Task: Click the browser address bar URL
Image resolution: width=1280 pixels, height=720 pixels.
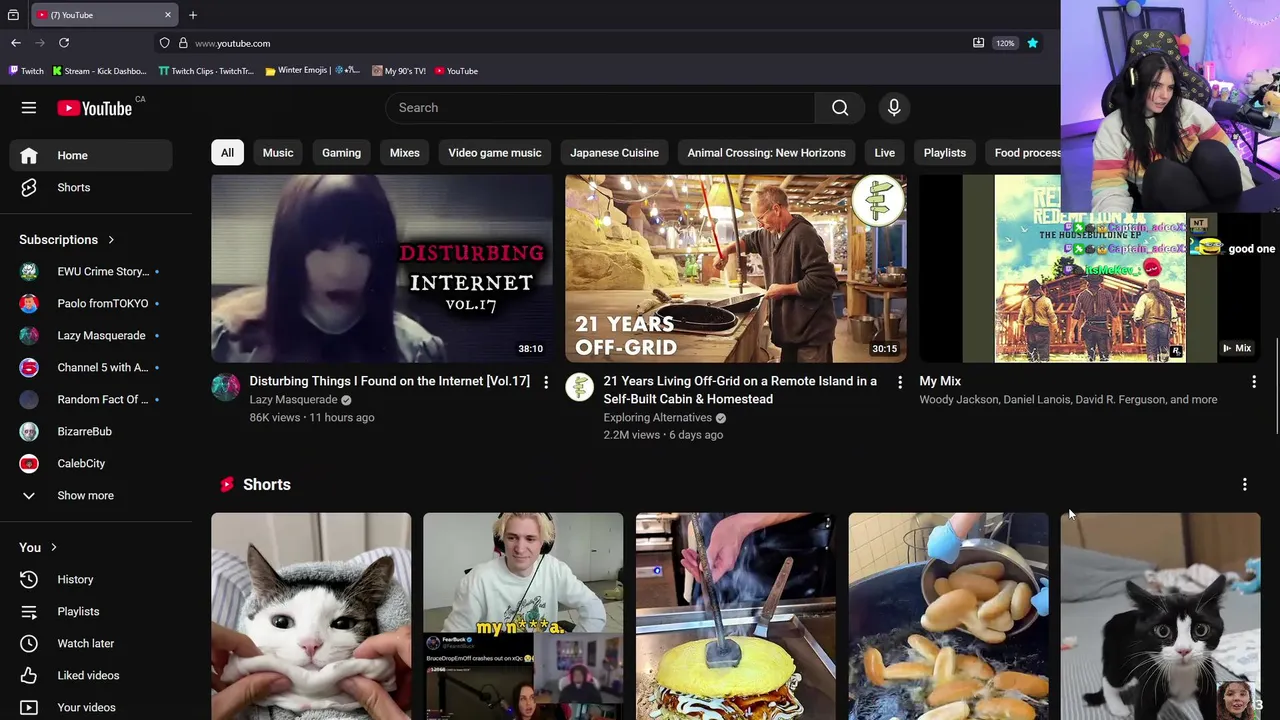Action: click(232, 43)
